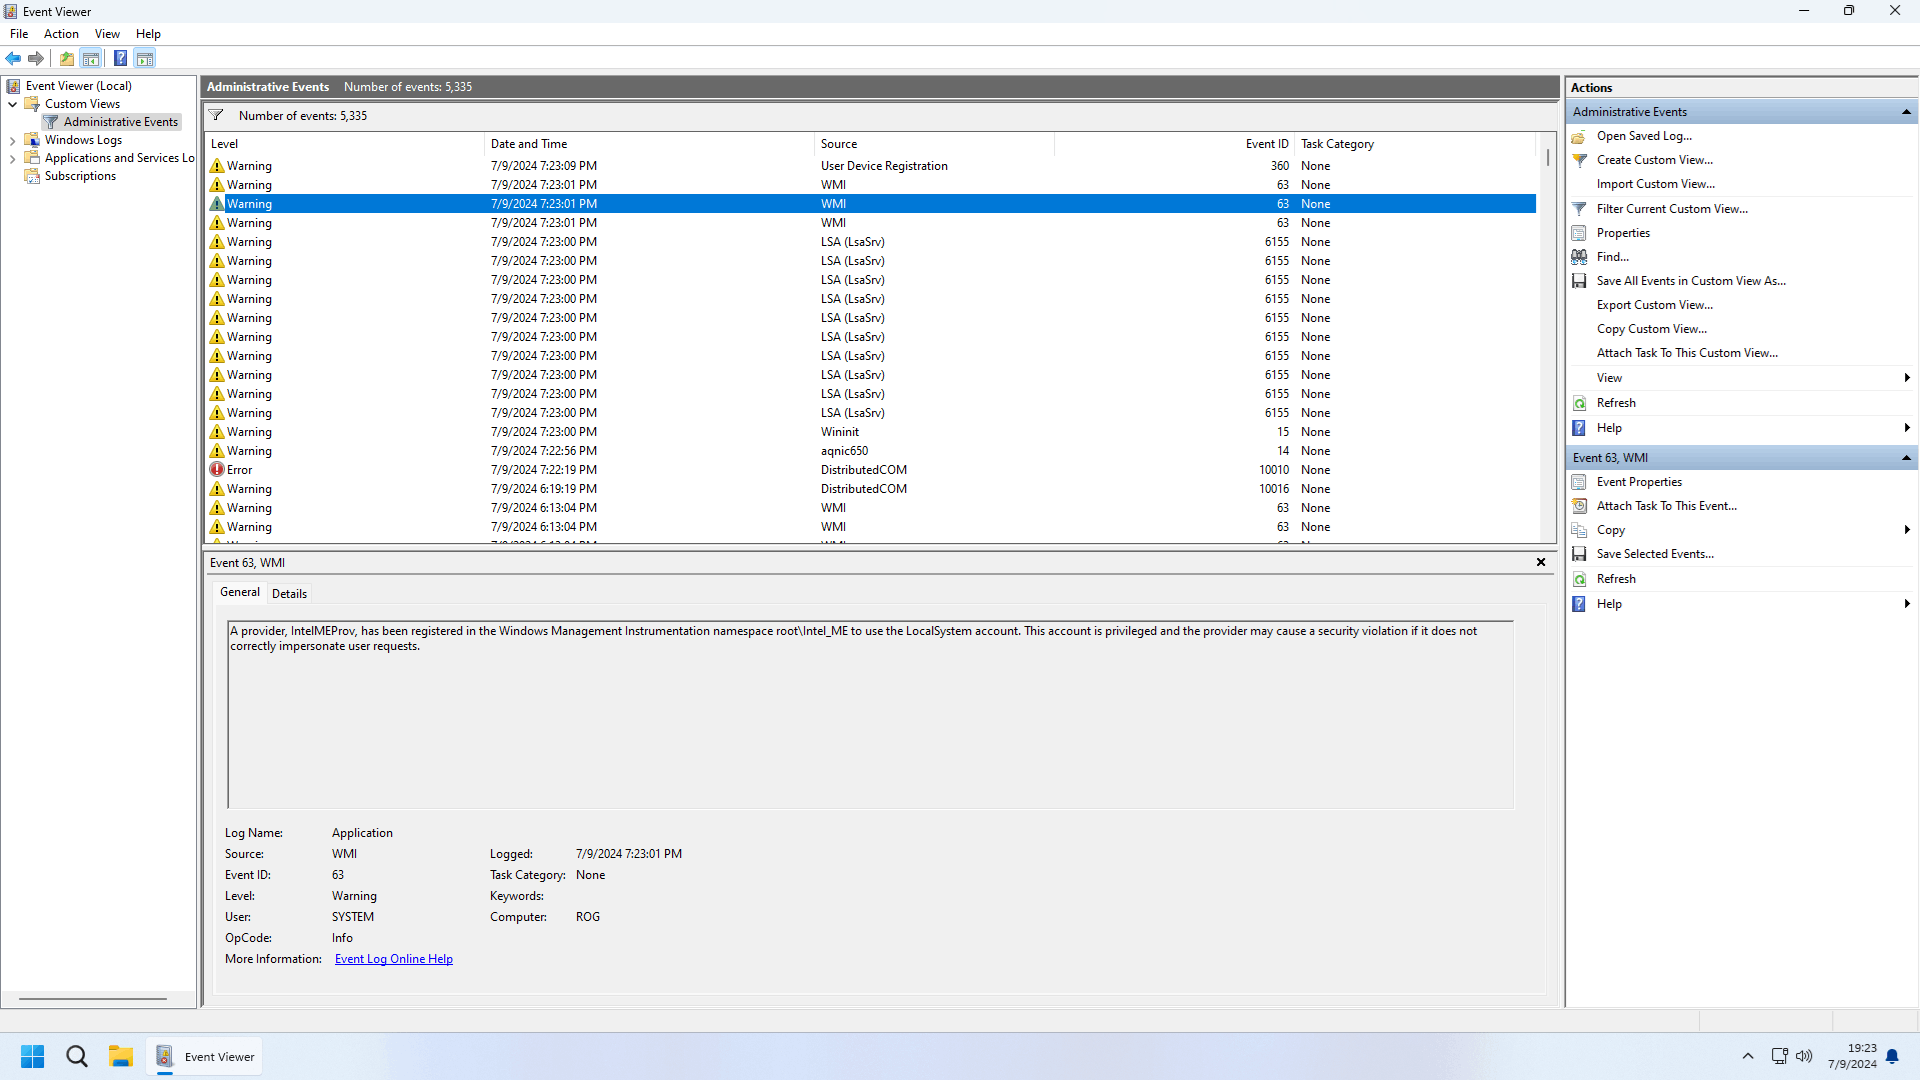This screenshot has height=1080, width=1920.
Task: Click the blue Help toolbar icon
Action: click(120, 58)
